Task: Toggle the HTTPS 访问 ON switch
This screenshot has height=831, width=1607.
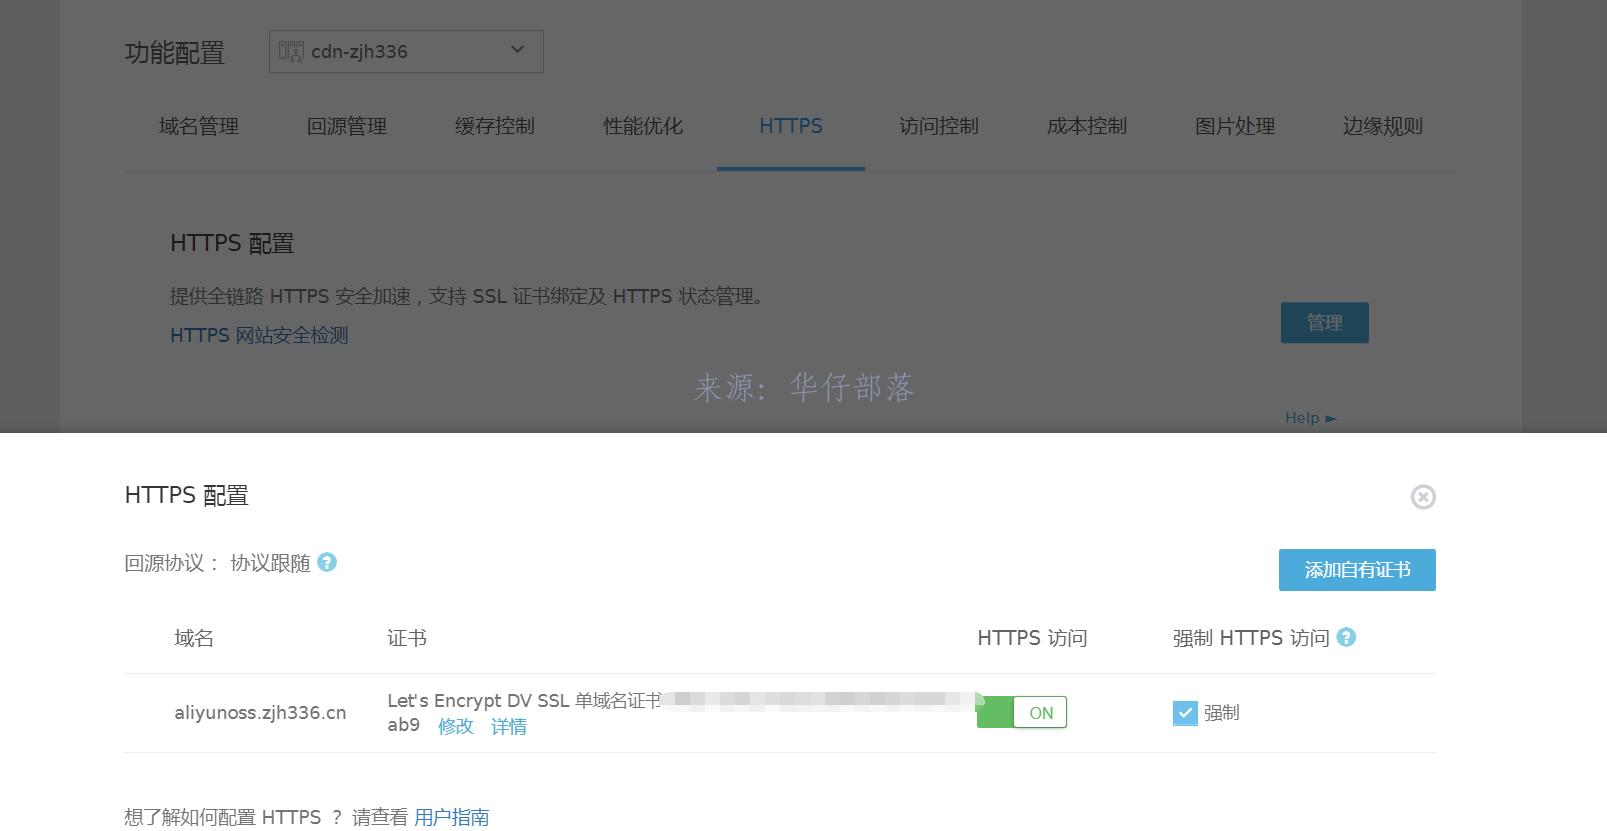Action: tap(1022, 712)
